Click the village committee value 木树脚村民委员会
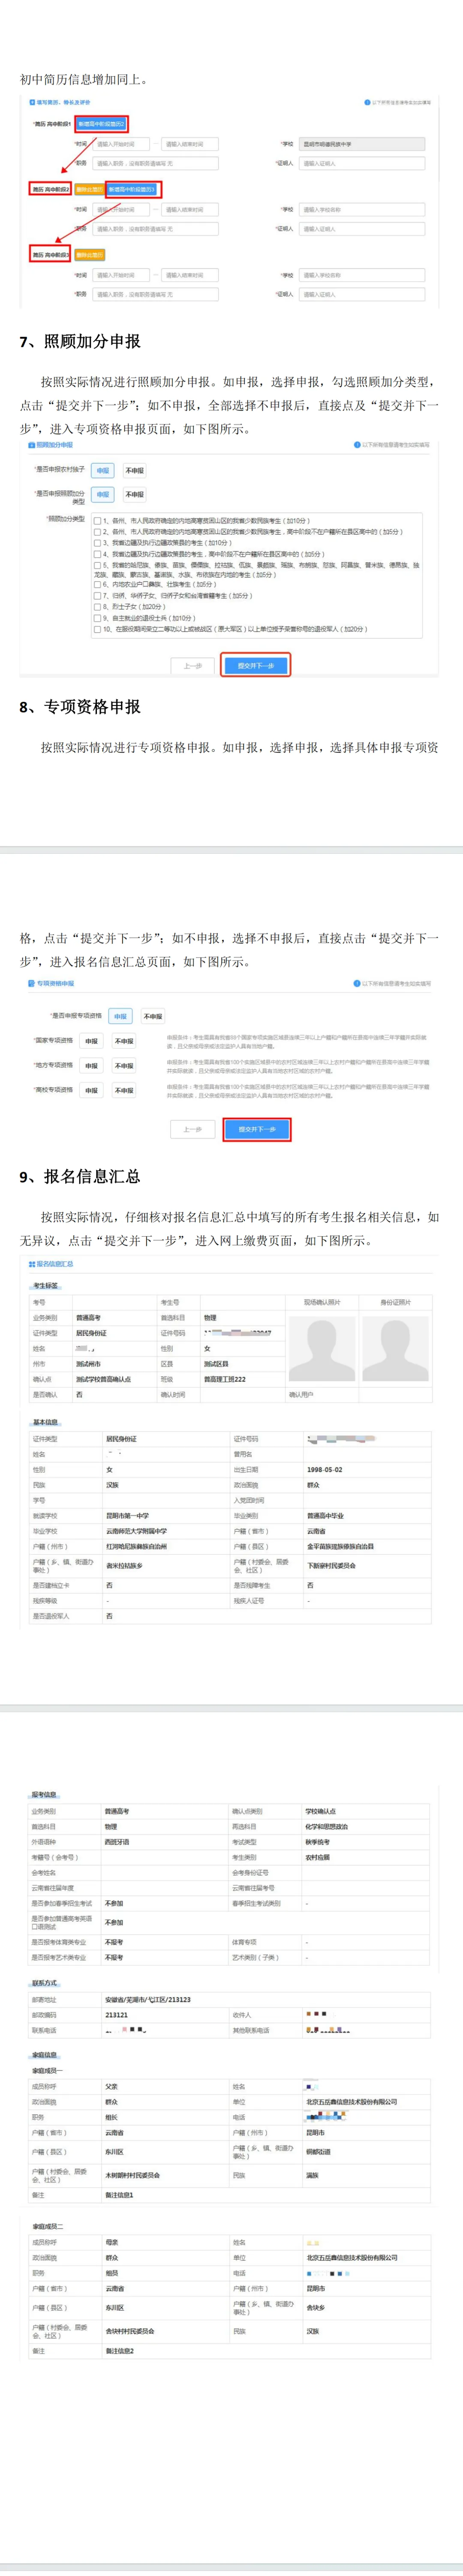 (x=132, y=2174)
